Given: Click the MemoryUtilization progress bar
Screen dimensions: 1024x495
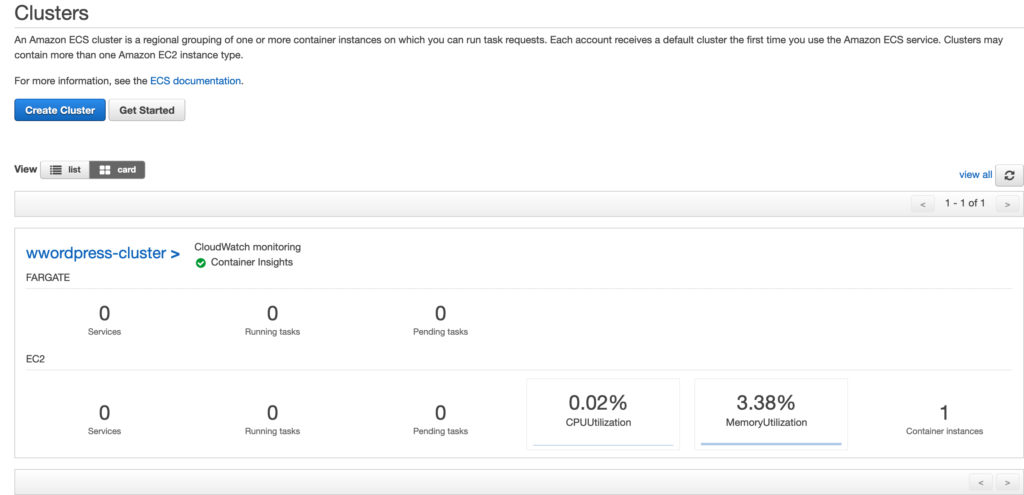Looking at the screenshot, I should 771,444.
